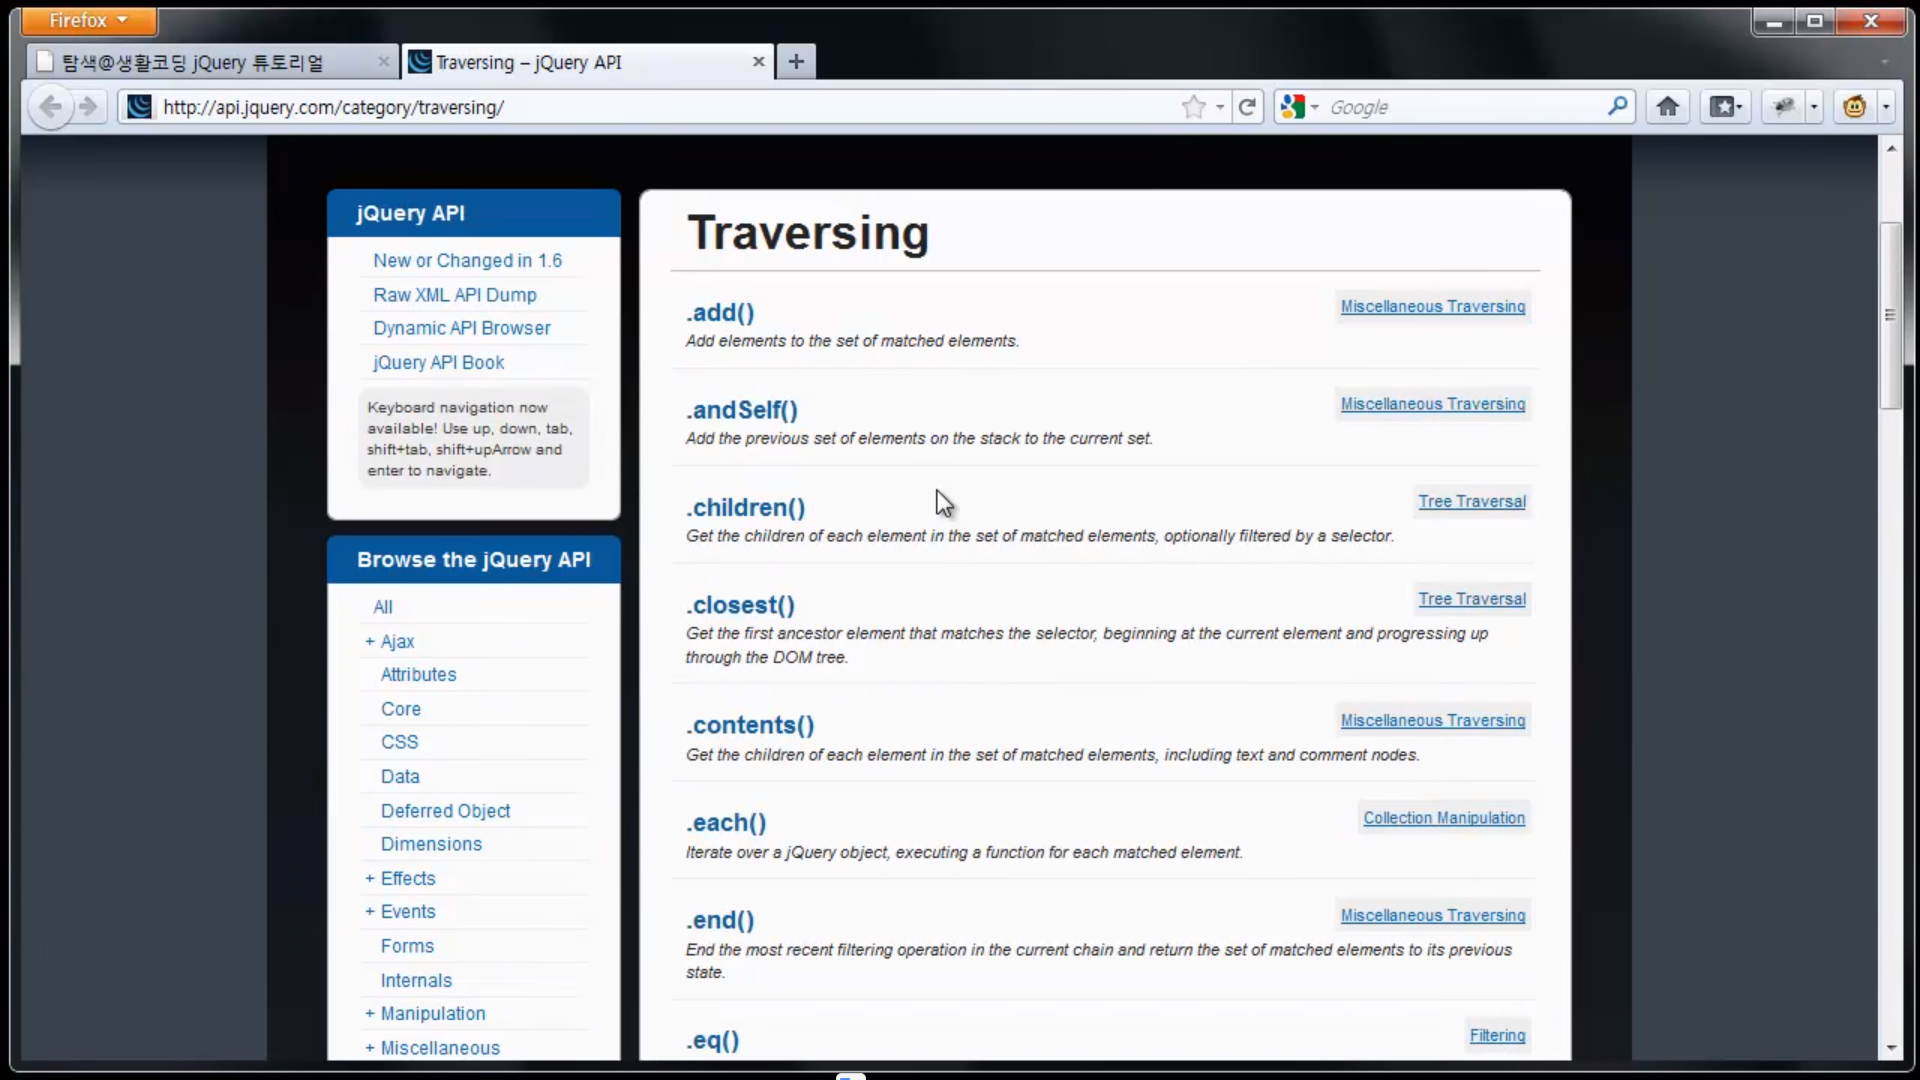Screen dimensions: 1920x1080
Task: Open the Firefox application menu dropdown
Action: [88, 20]
